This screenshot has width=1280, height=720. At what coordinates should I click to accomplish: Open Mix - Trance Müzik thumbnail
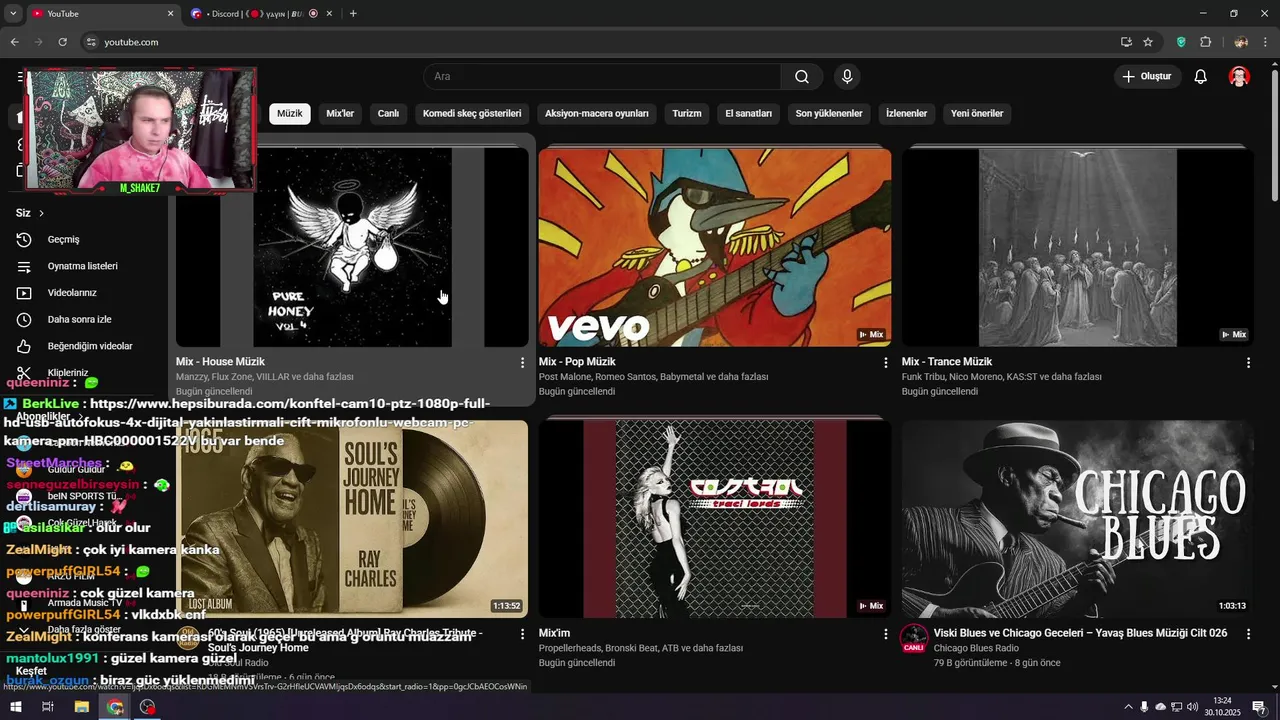(x=1078, y=247)
